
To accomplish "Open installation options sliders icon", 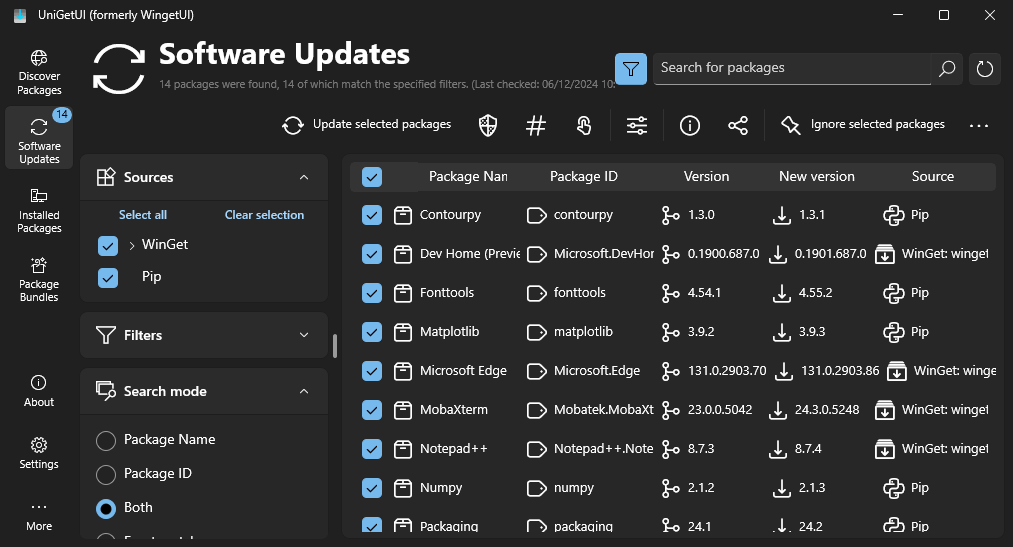I will tap(637, 125).
